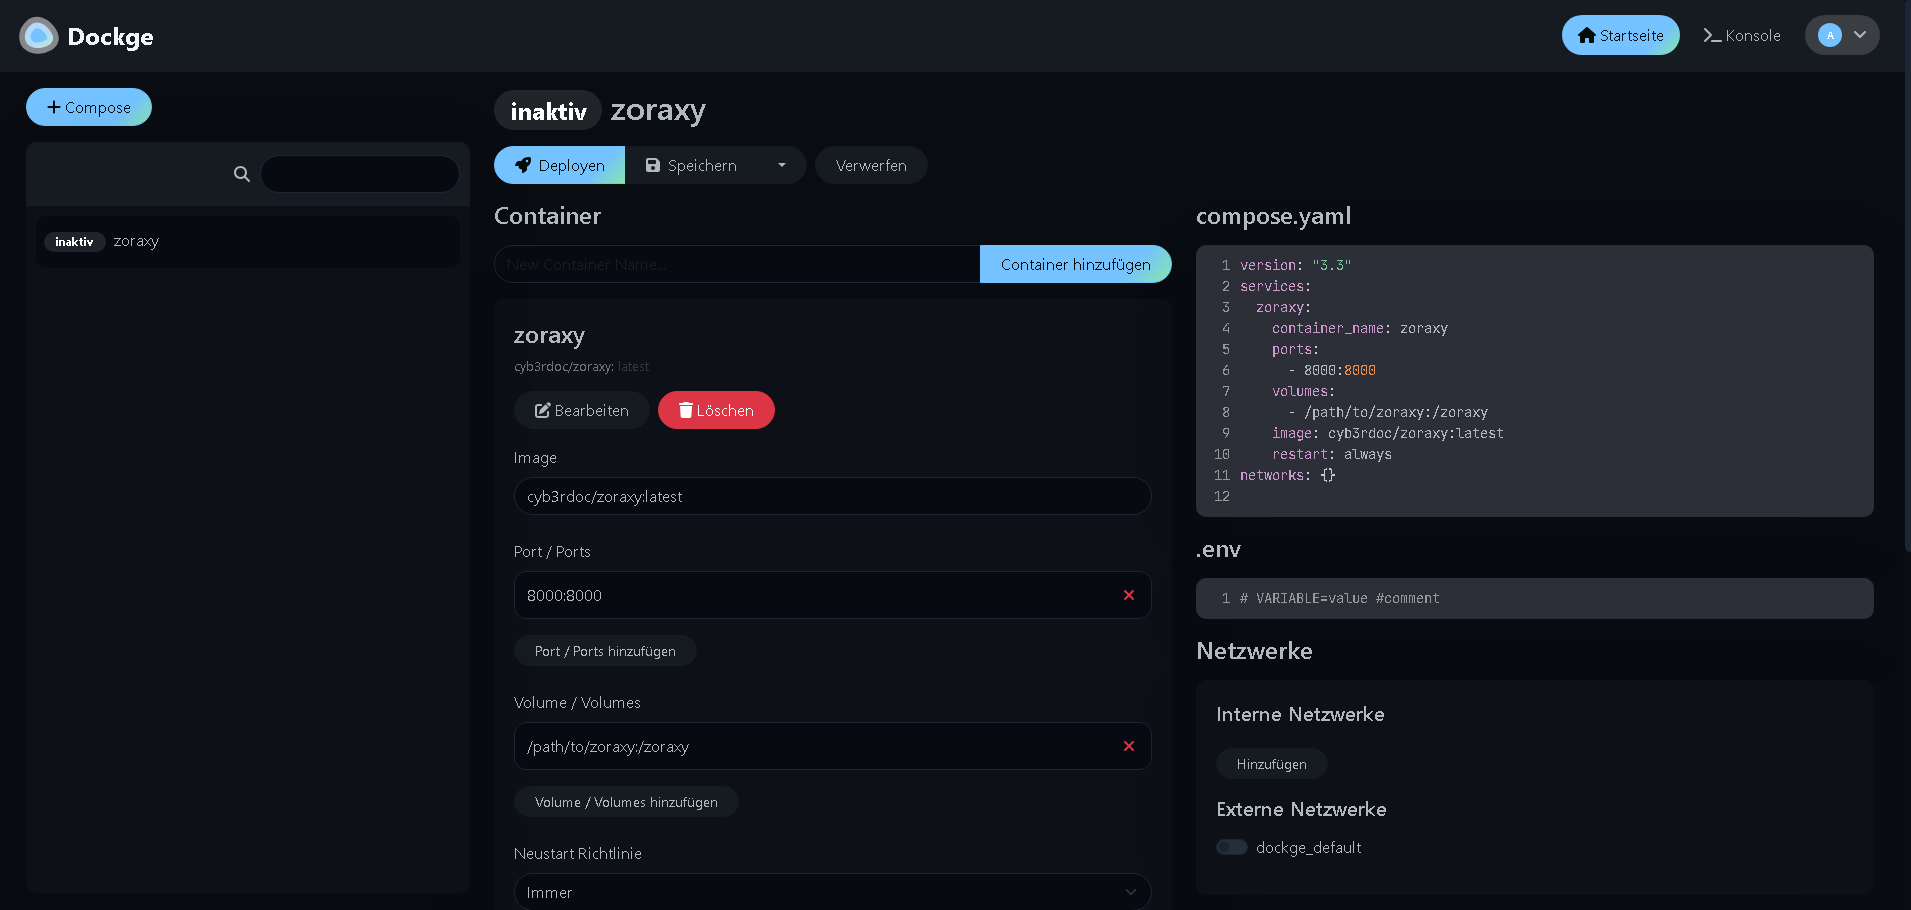
Task: Focus the stack search field
Action: click(x=360, y=174)
